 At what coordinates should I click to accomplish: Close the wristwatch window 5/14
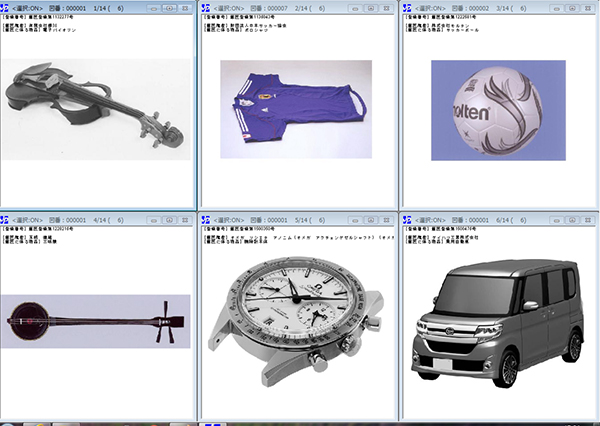(x=386, y=220)
